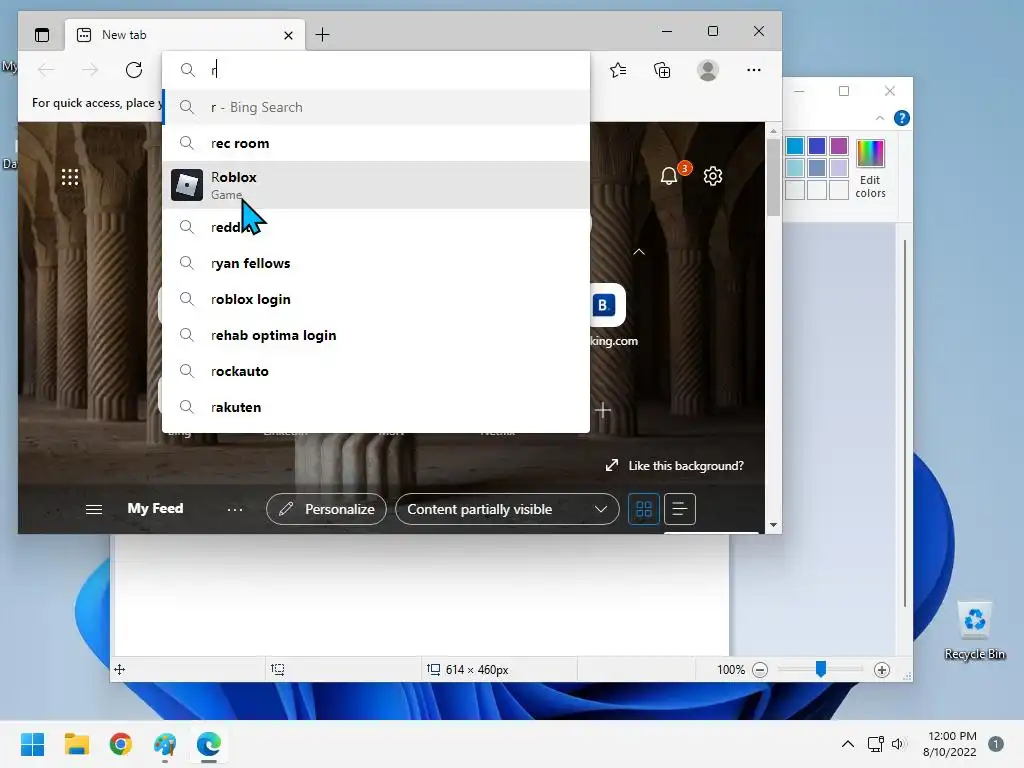Viewport: 1024px width, 768px height.
Task: Select the lavender swatch in Paint
Action: point(839,168)
